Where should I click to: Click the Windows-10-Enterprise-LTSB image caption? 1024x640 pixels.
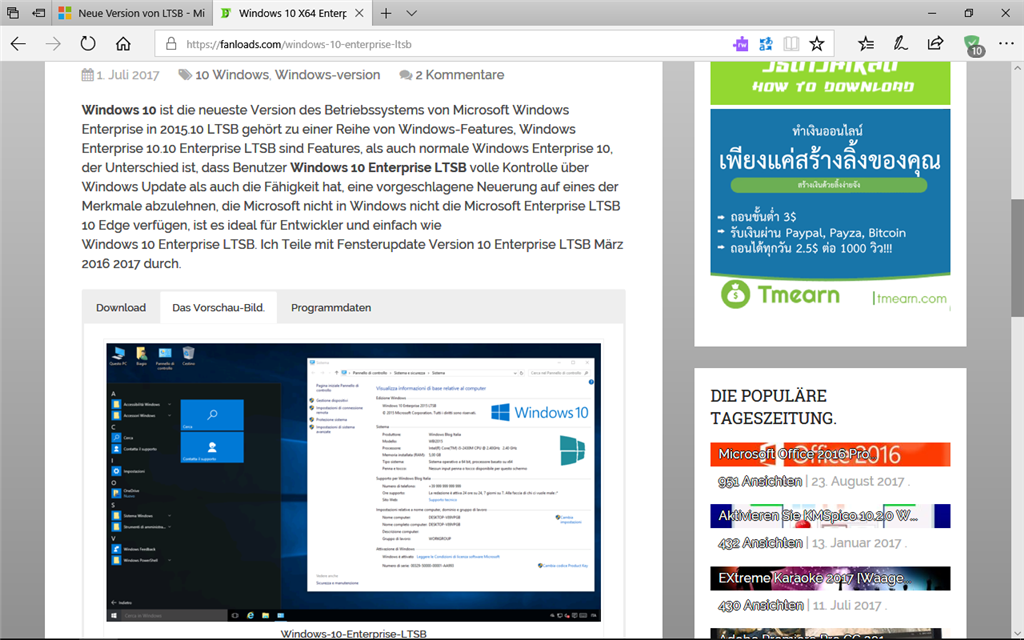pyautogui.click(x=353, y=633)
